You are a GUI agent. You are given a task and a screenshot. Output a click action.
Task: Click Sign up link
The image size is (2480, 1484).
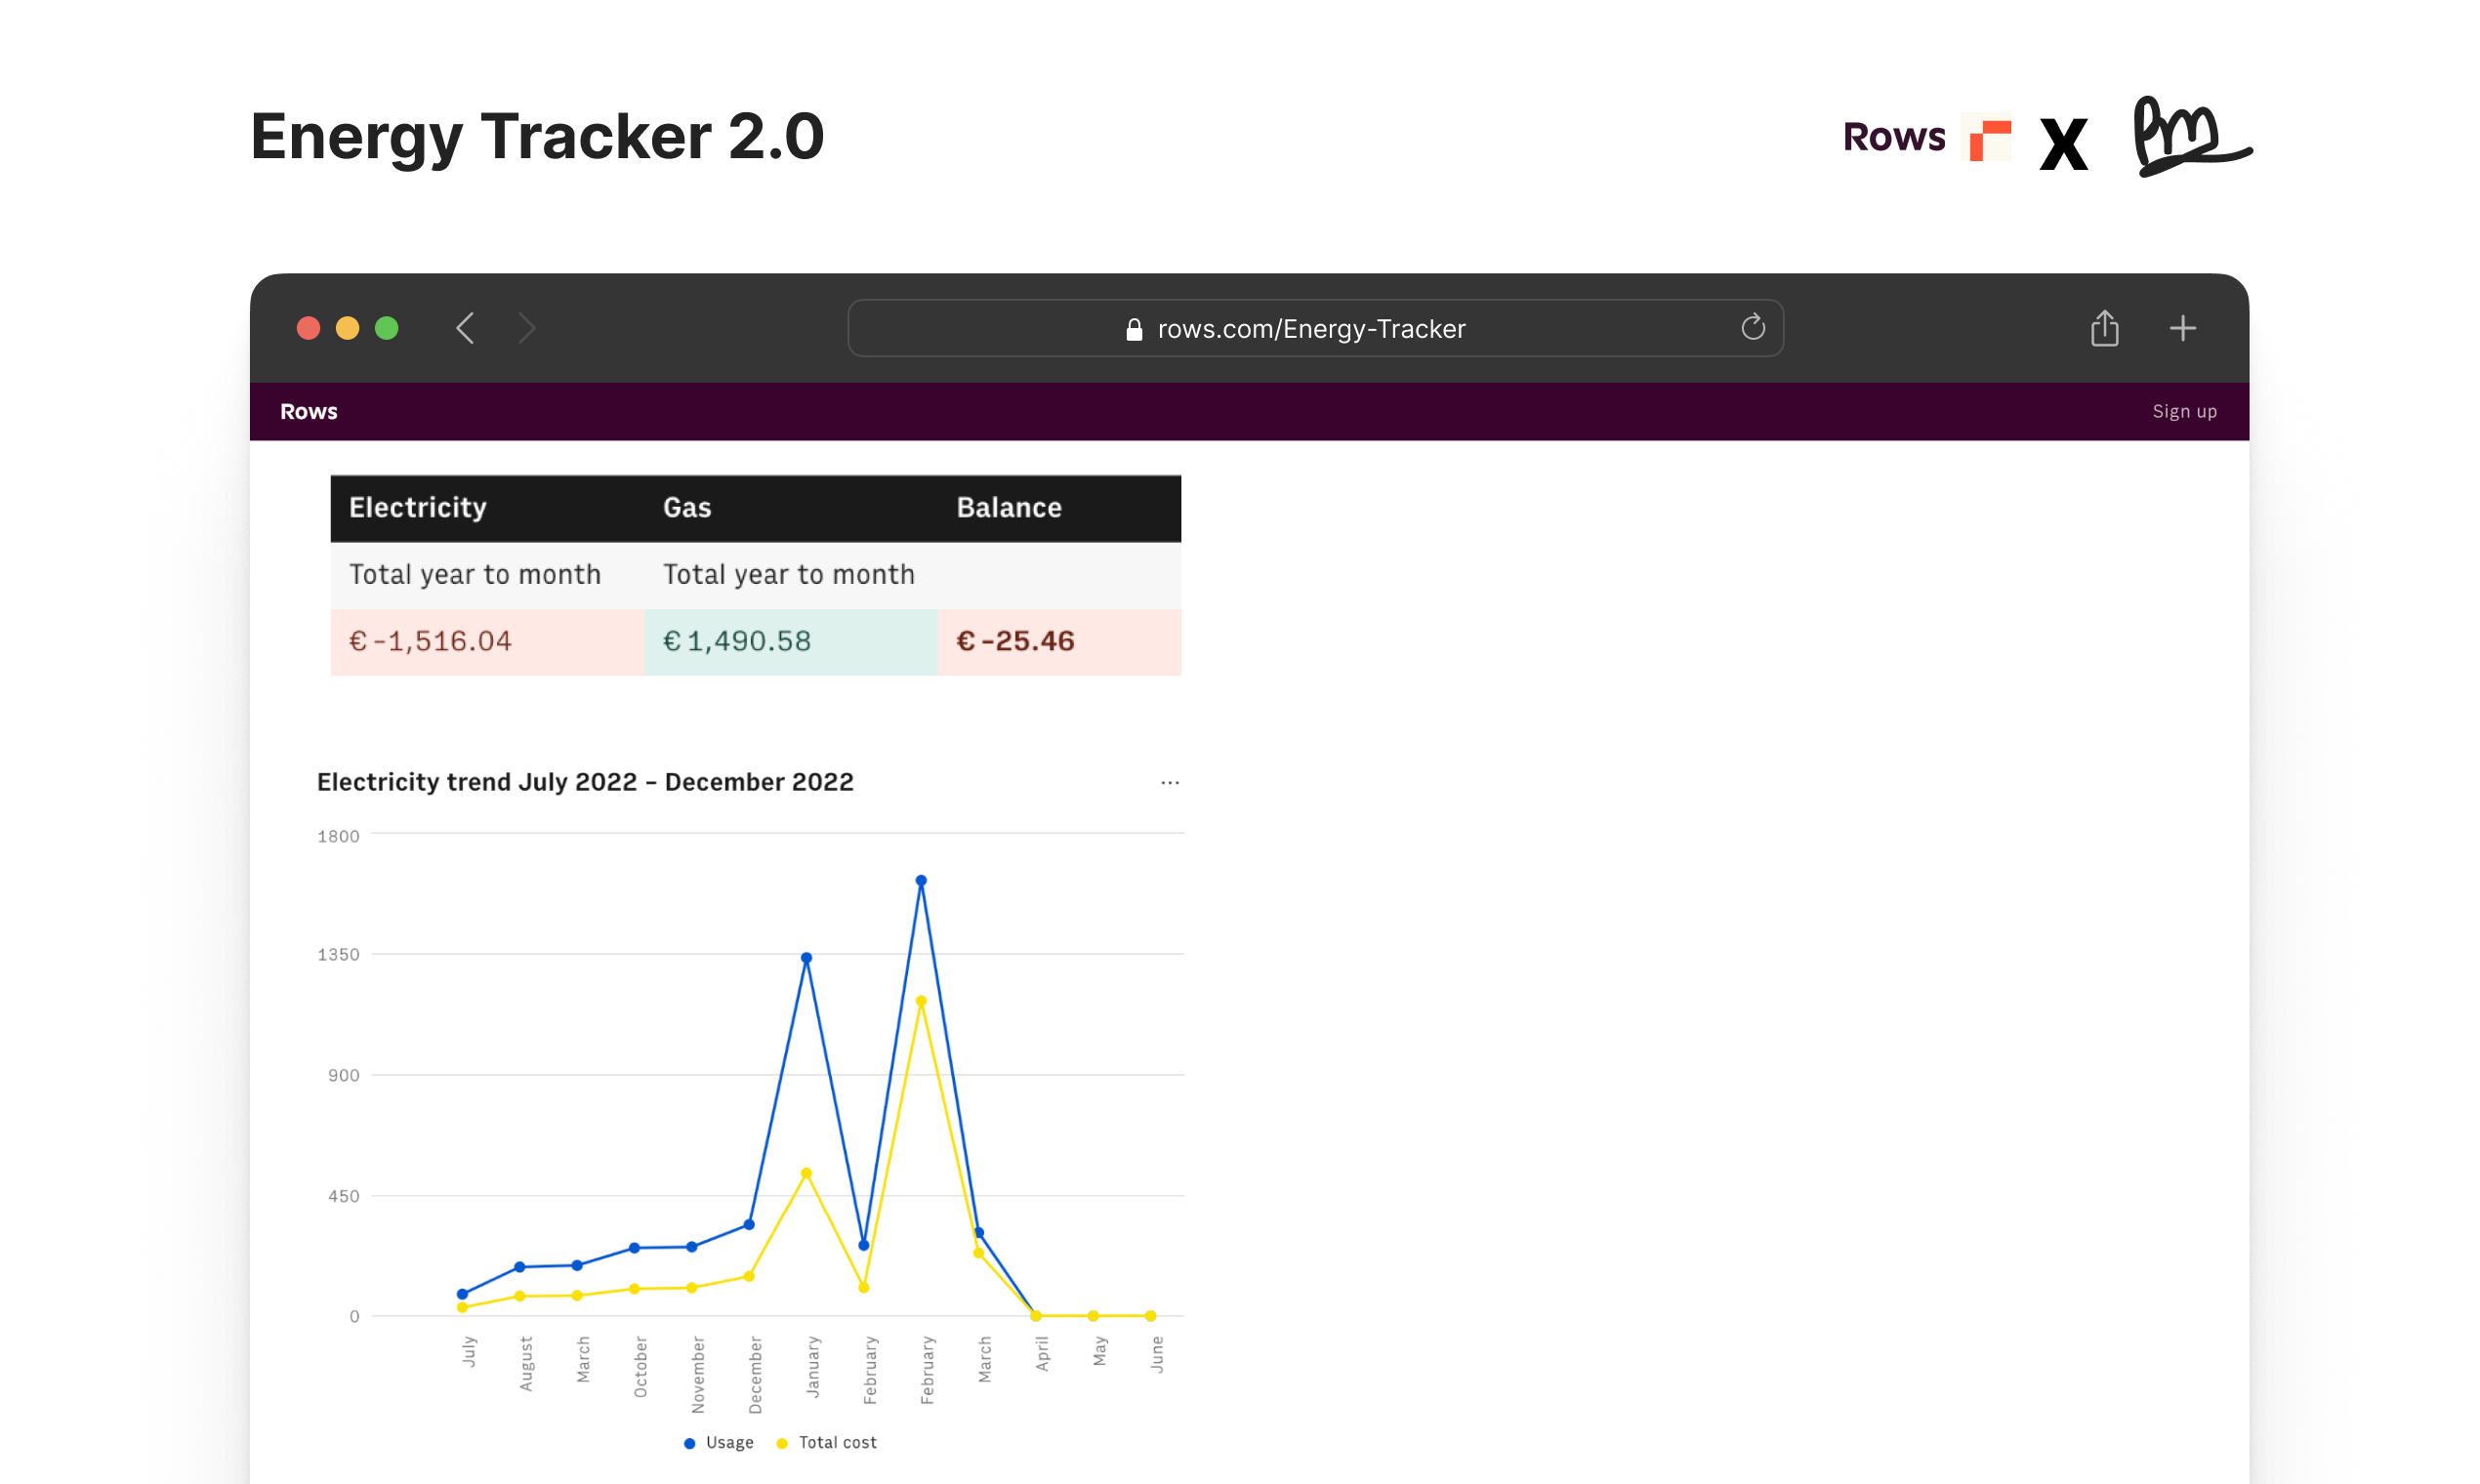(2183, 412)
